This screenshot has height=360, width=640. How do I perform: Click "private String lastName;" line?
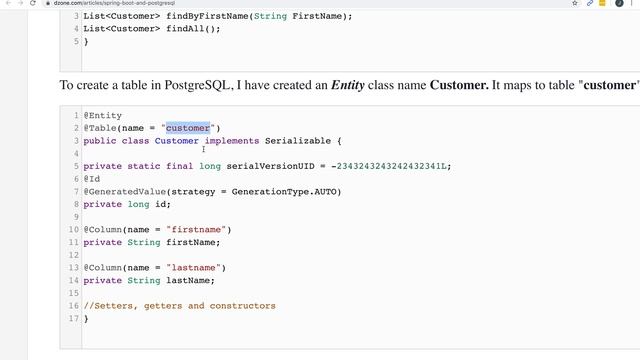coord(149,280)
